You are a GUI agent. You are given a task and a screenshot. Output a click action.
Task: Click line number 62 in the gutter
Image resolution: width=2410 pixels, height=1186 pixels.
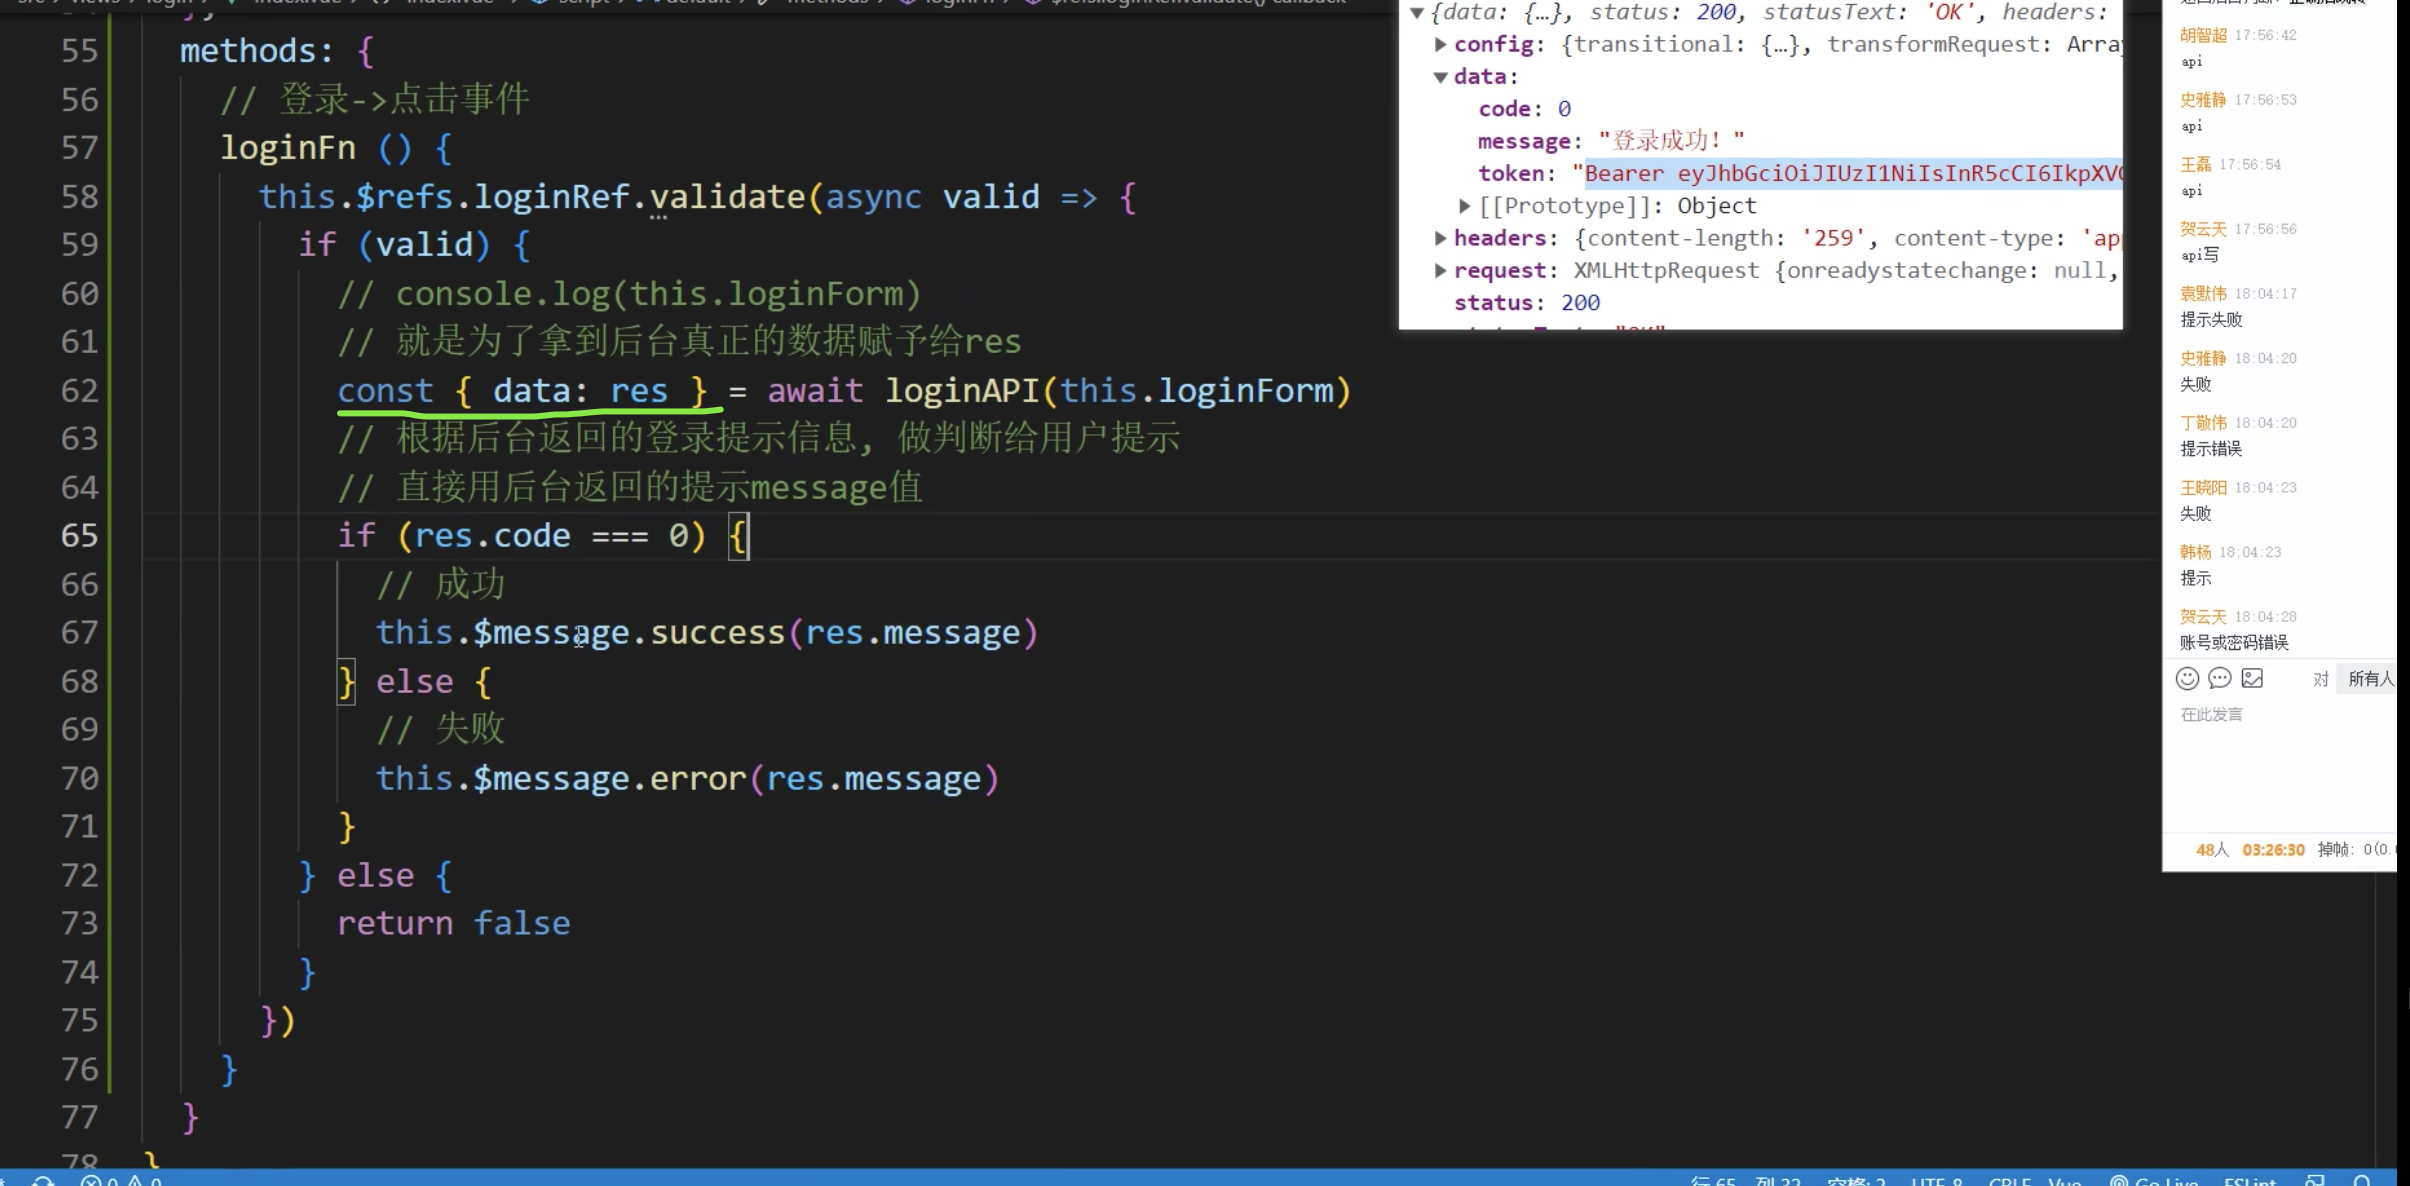coord(79,391)
